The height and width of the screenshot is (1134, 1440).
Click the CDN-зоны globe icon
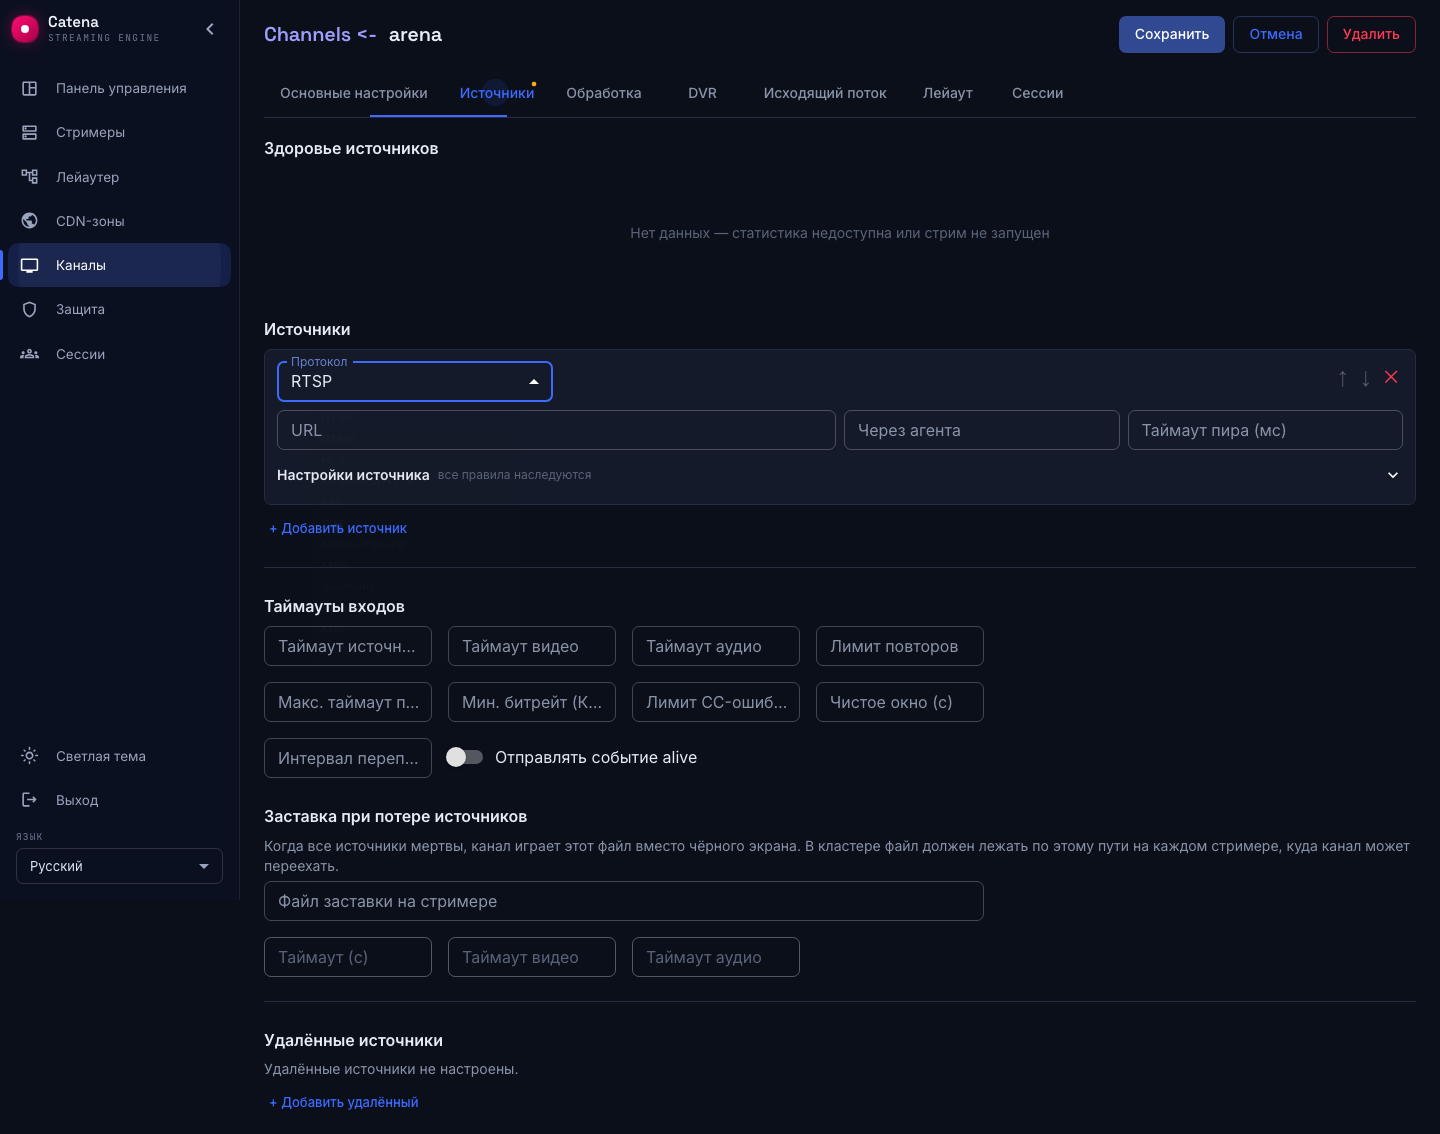(30, 221)
